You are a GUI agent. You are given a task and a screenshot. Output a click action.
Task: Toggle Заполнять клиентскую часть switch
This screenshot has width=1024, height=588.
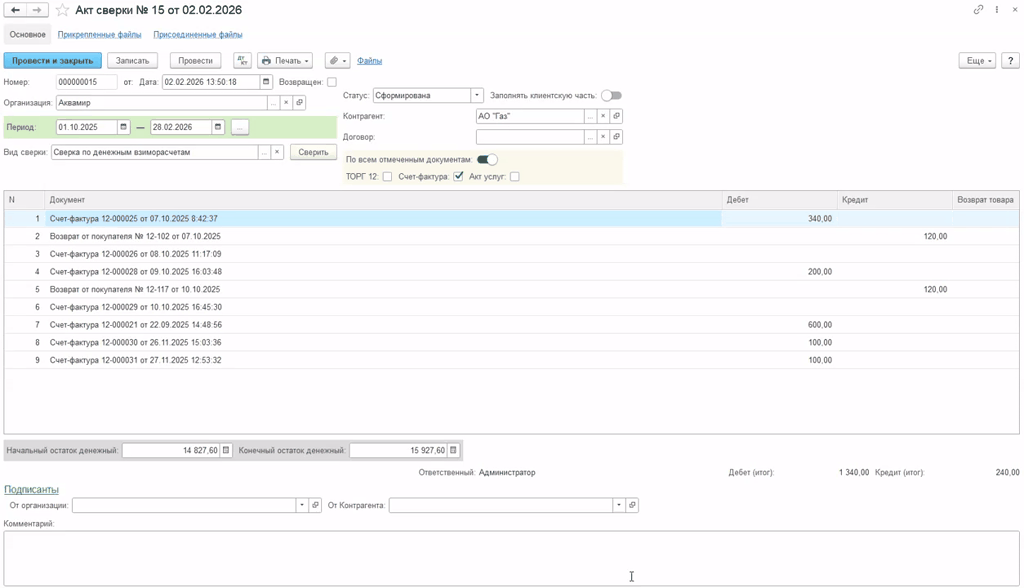pyautogui.click(x=611, y=96)
